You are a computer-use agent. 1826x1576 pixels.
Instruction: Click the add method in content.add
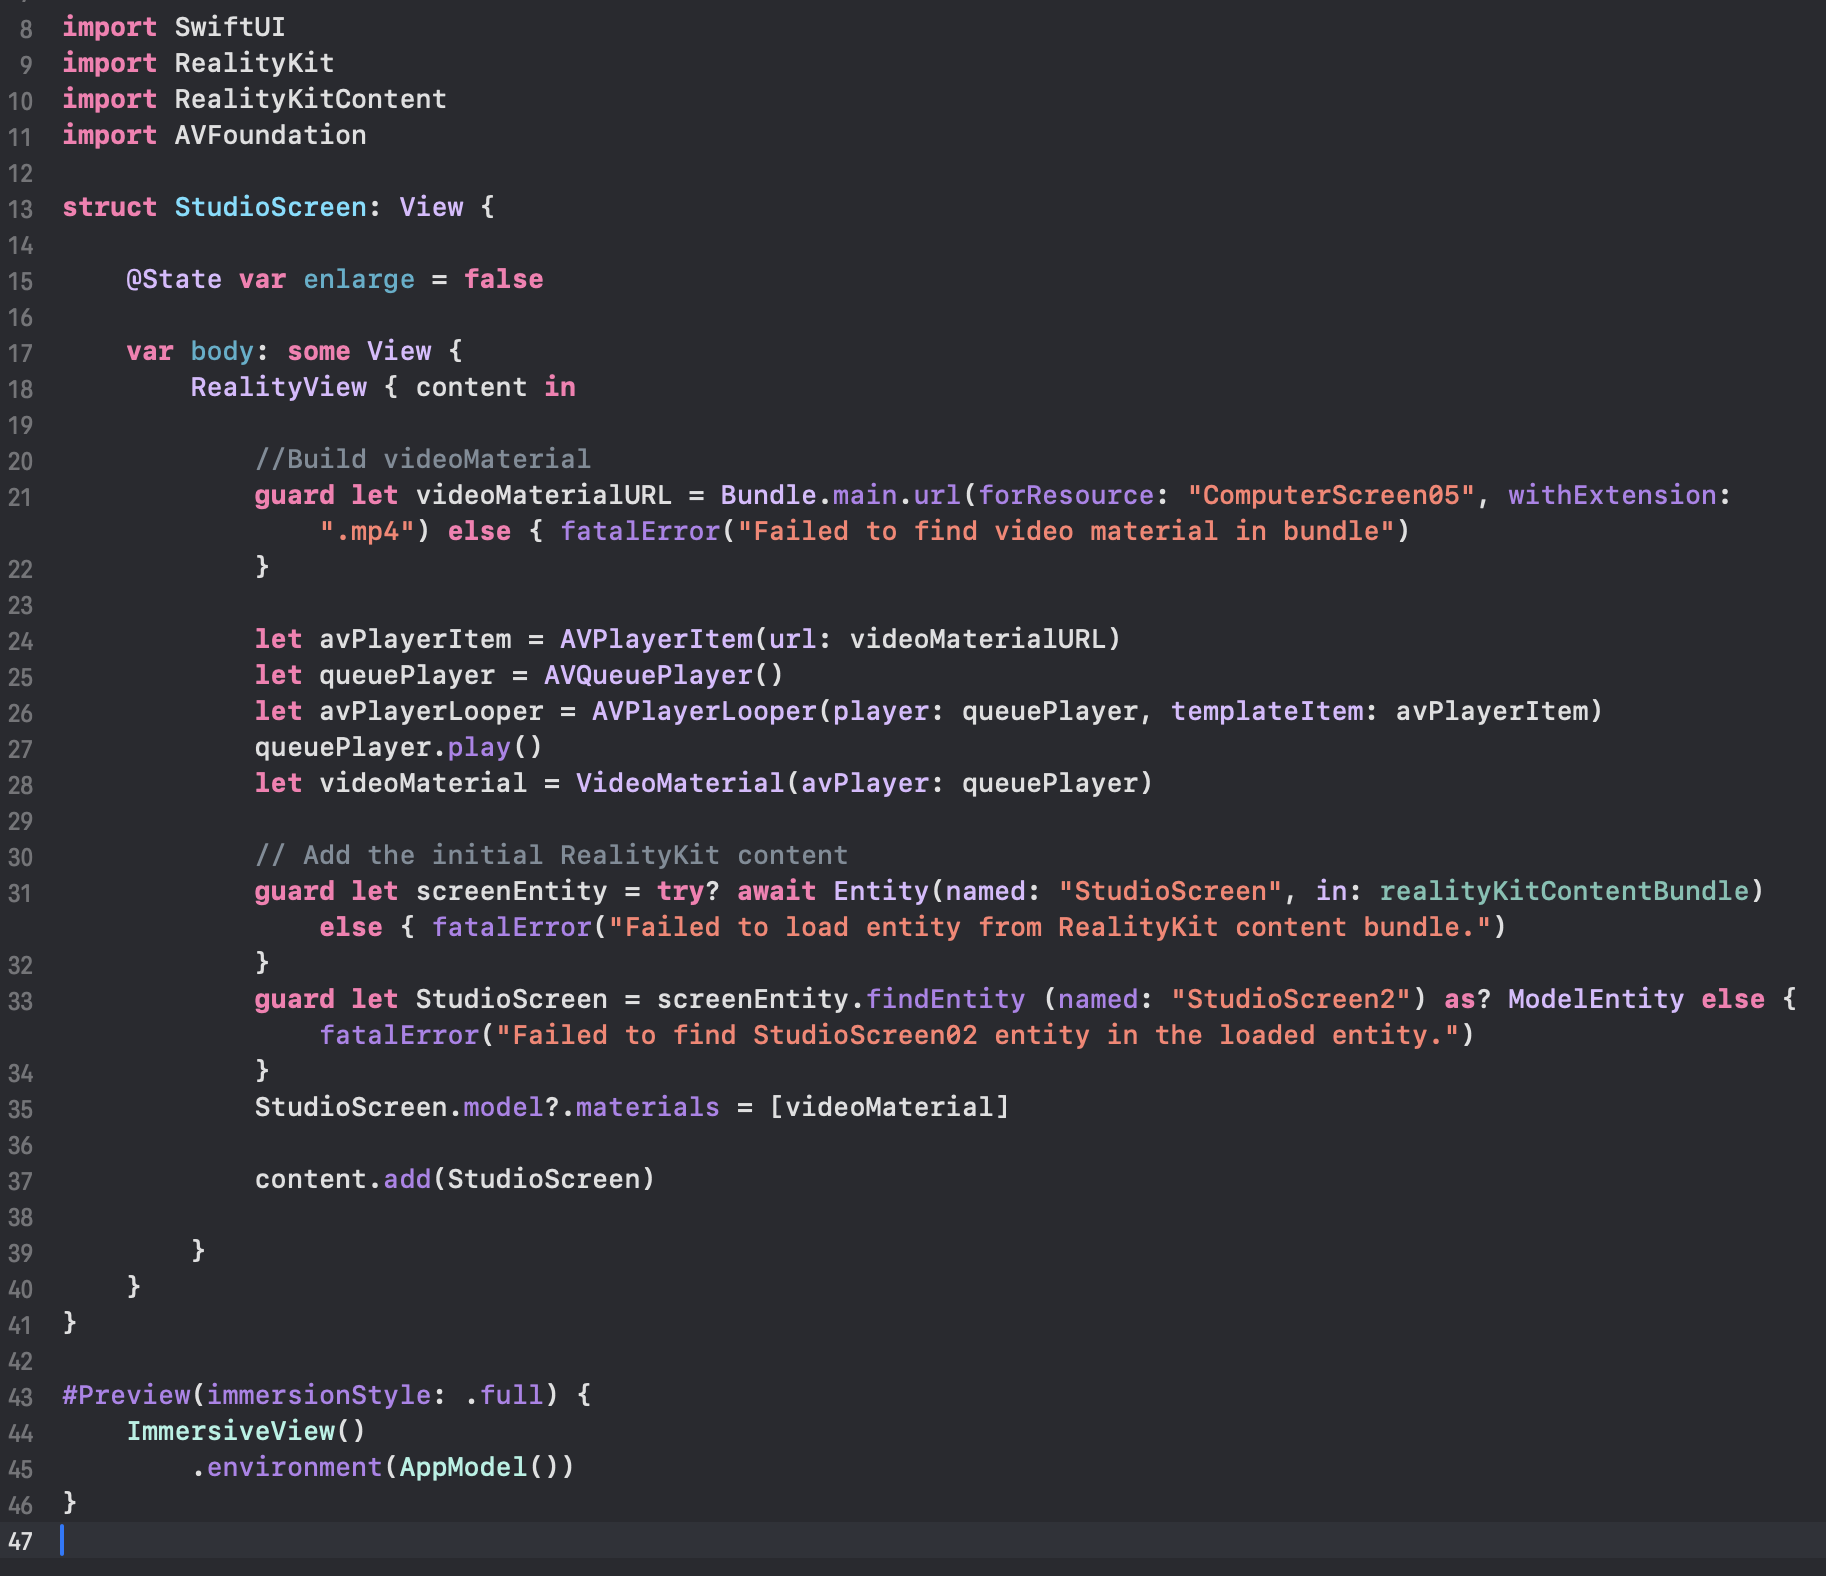(406, 1179)
